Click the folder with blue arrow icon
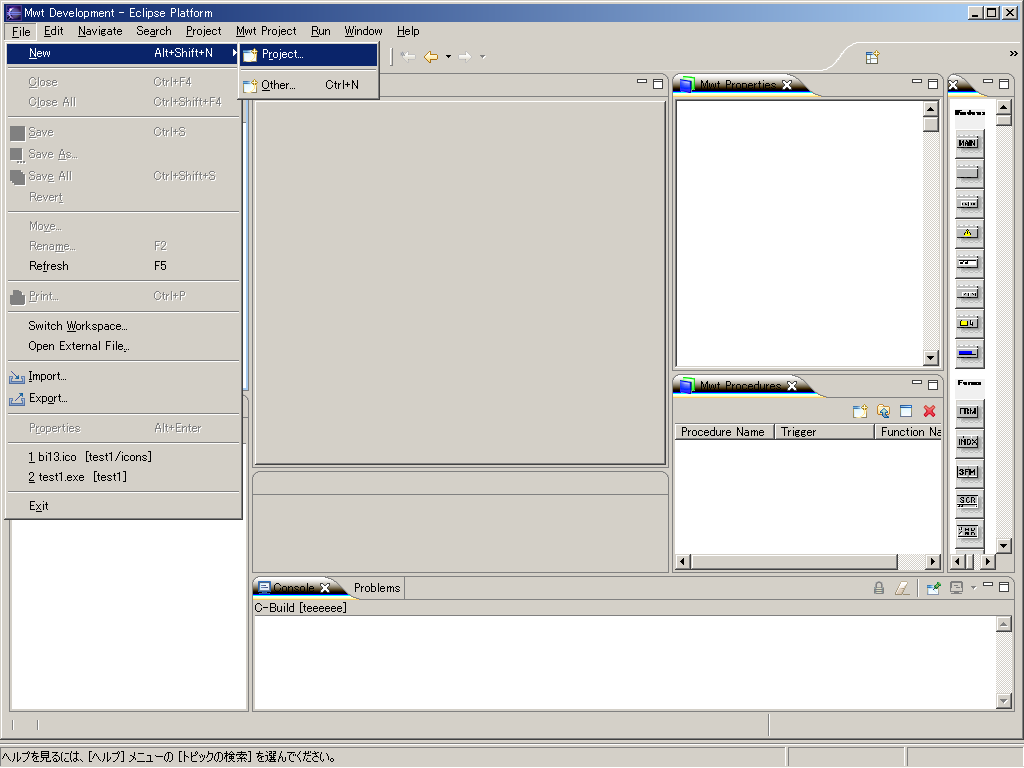1024x768 pixels. [884, 411]
